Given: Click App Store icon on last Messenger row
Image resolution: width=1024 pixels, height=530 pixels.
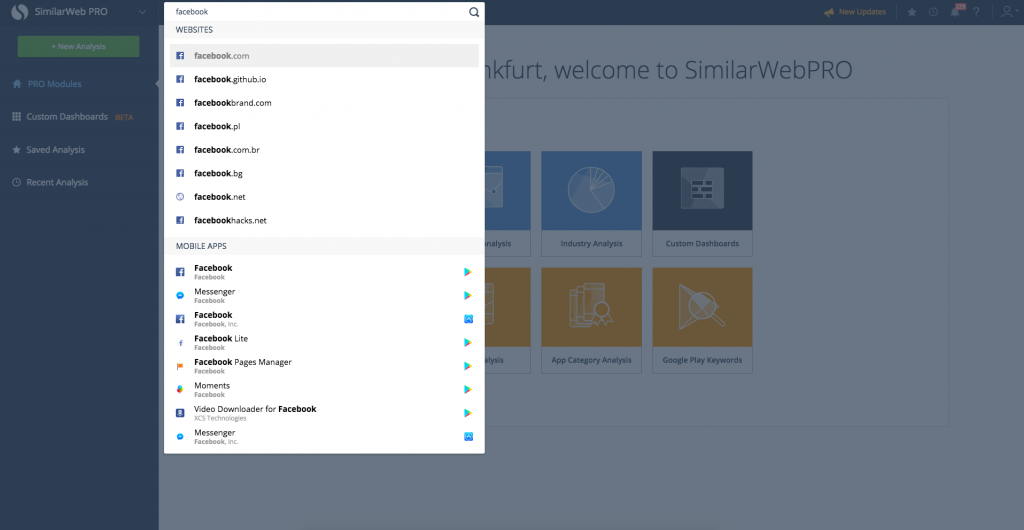Looking at the screenshot, I should pos(468,436).
